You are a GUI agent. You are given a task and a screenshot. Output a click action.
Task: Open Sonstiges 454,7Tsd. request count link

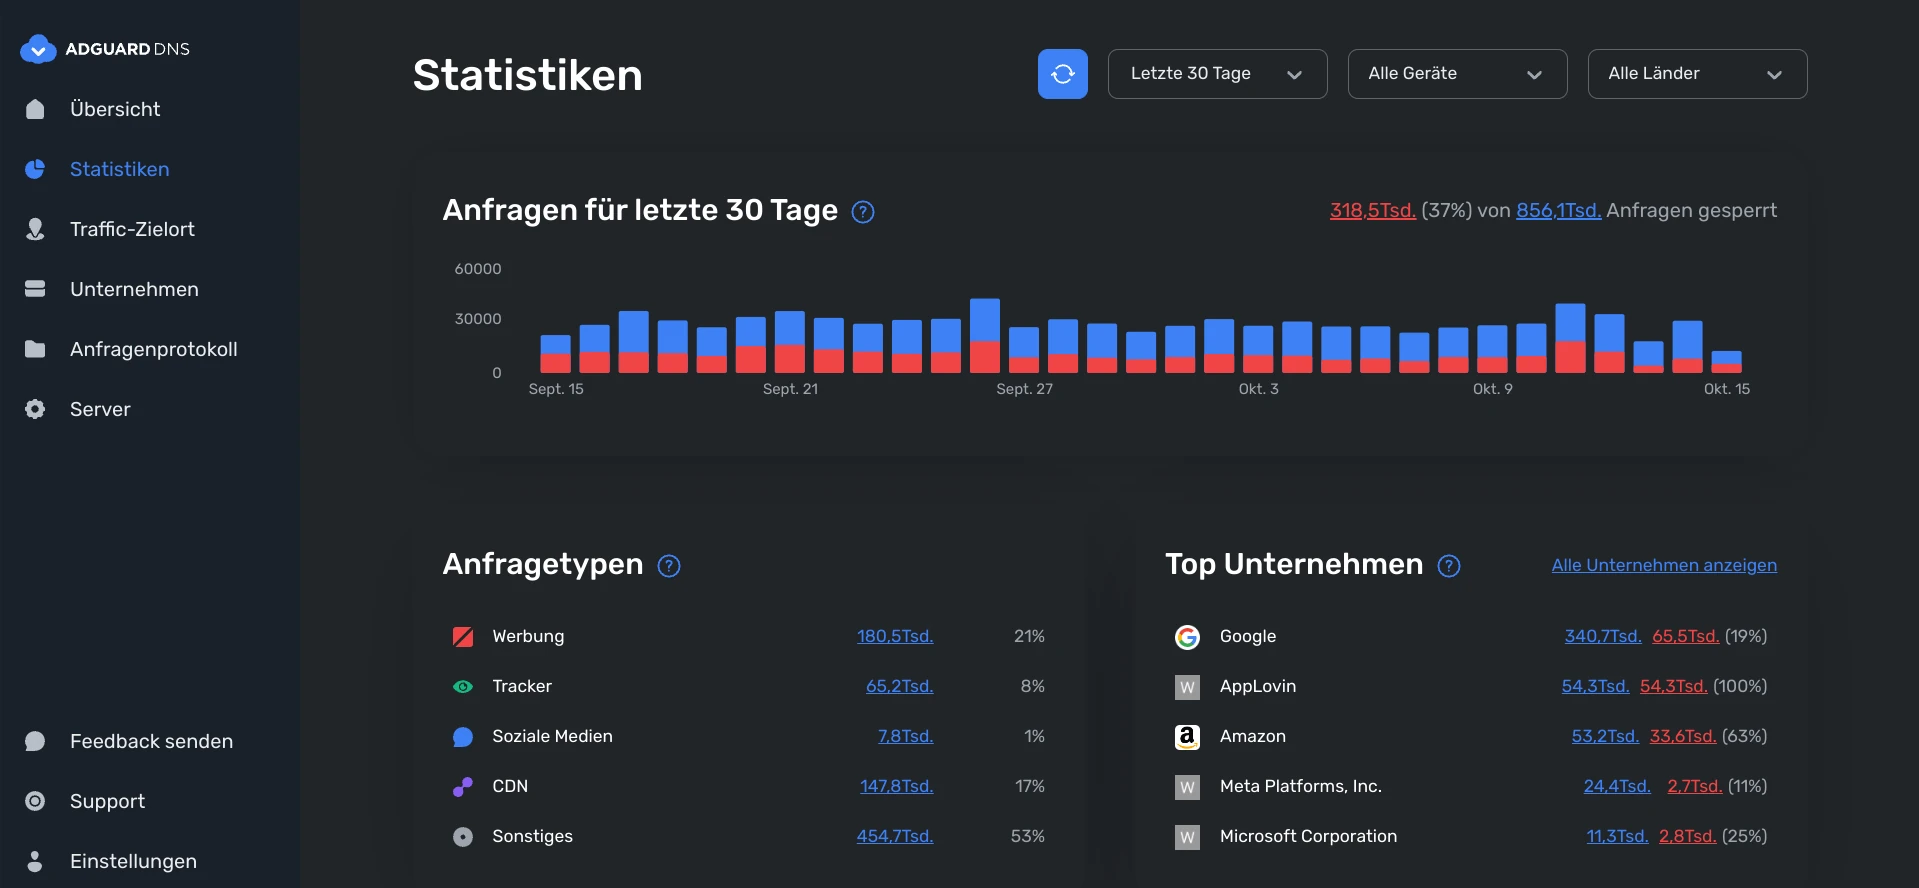pyautogui.click(x=895, y=836)
